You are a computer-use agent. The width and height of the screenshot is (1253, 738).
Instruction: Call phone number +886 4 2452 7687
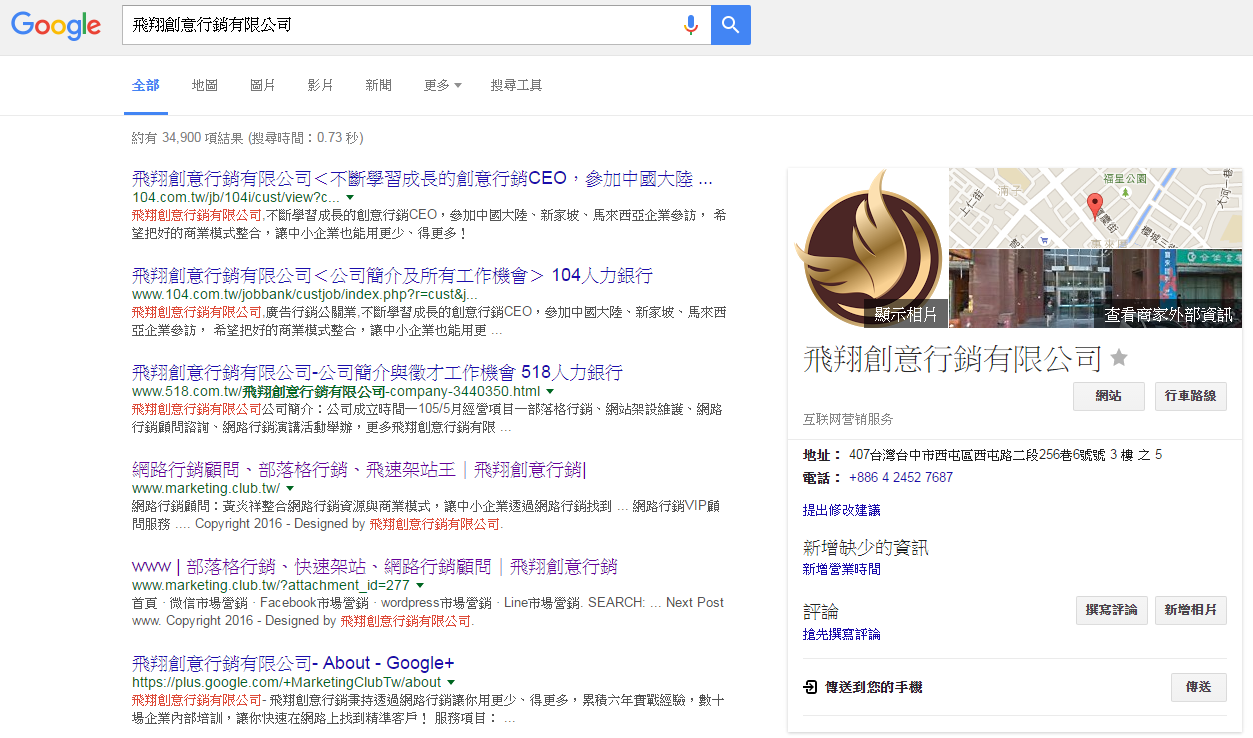[901, 478]
